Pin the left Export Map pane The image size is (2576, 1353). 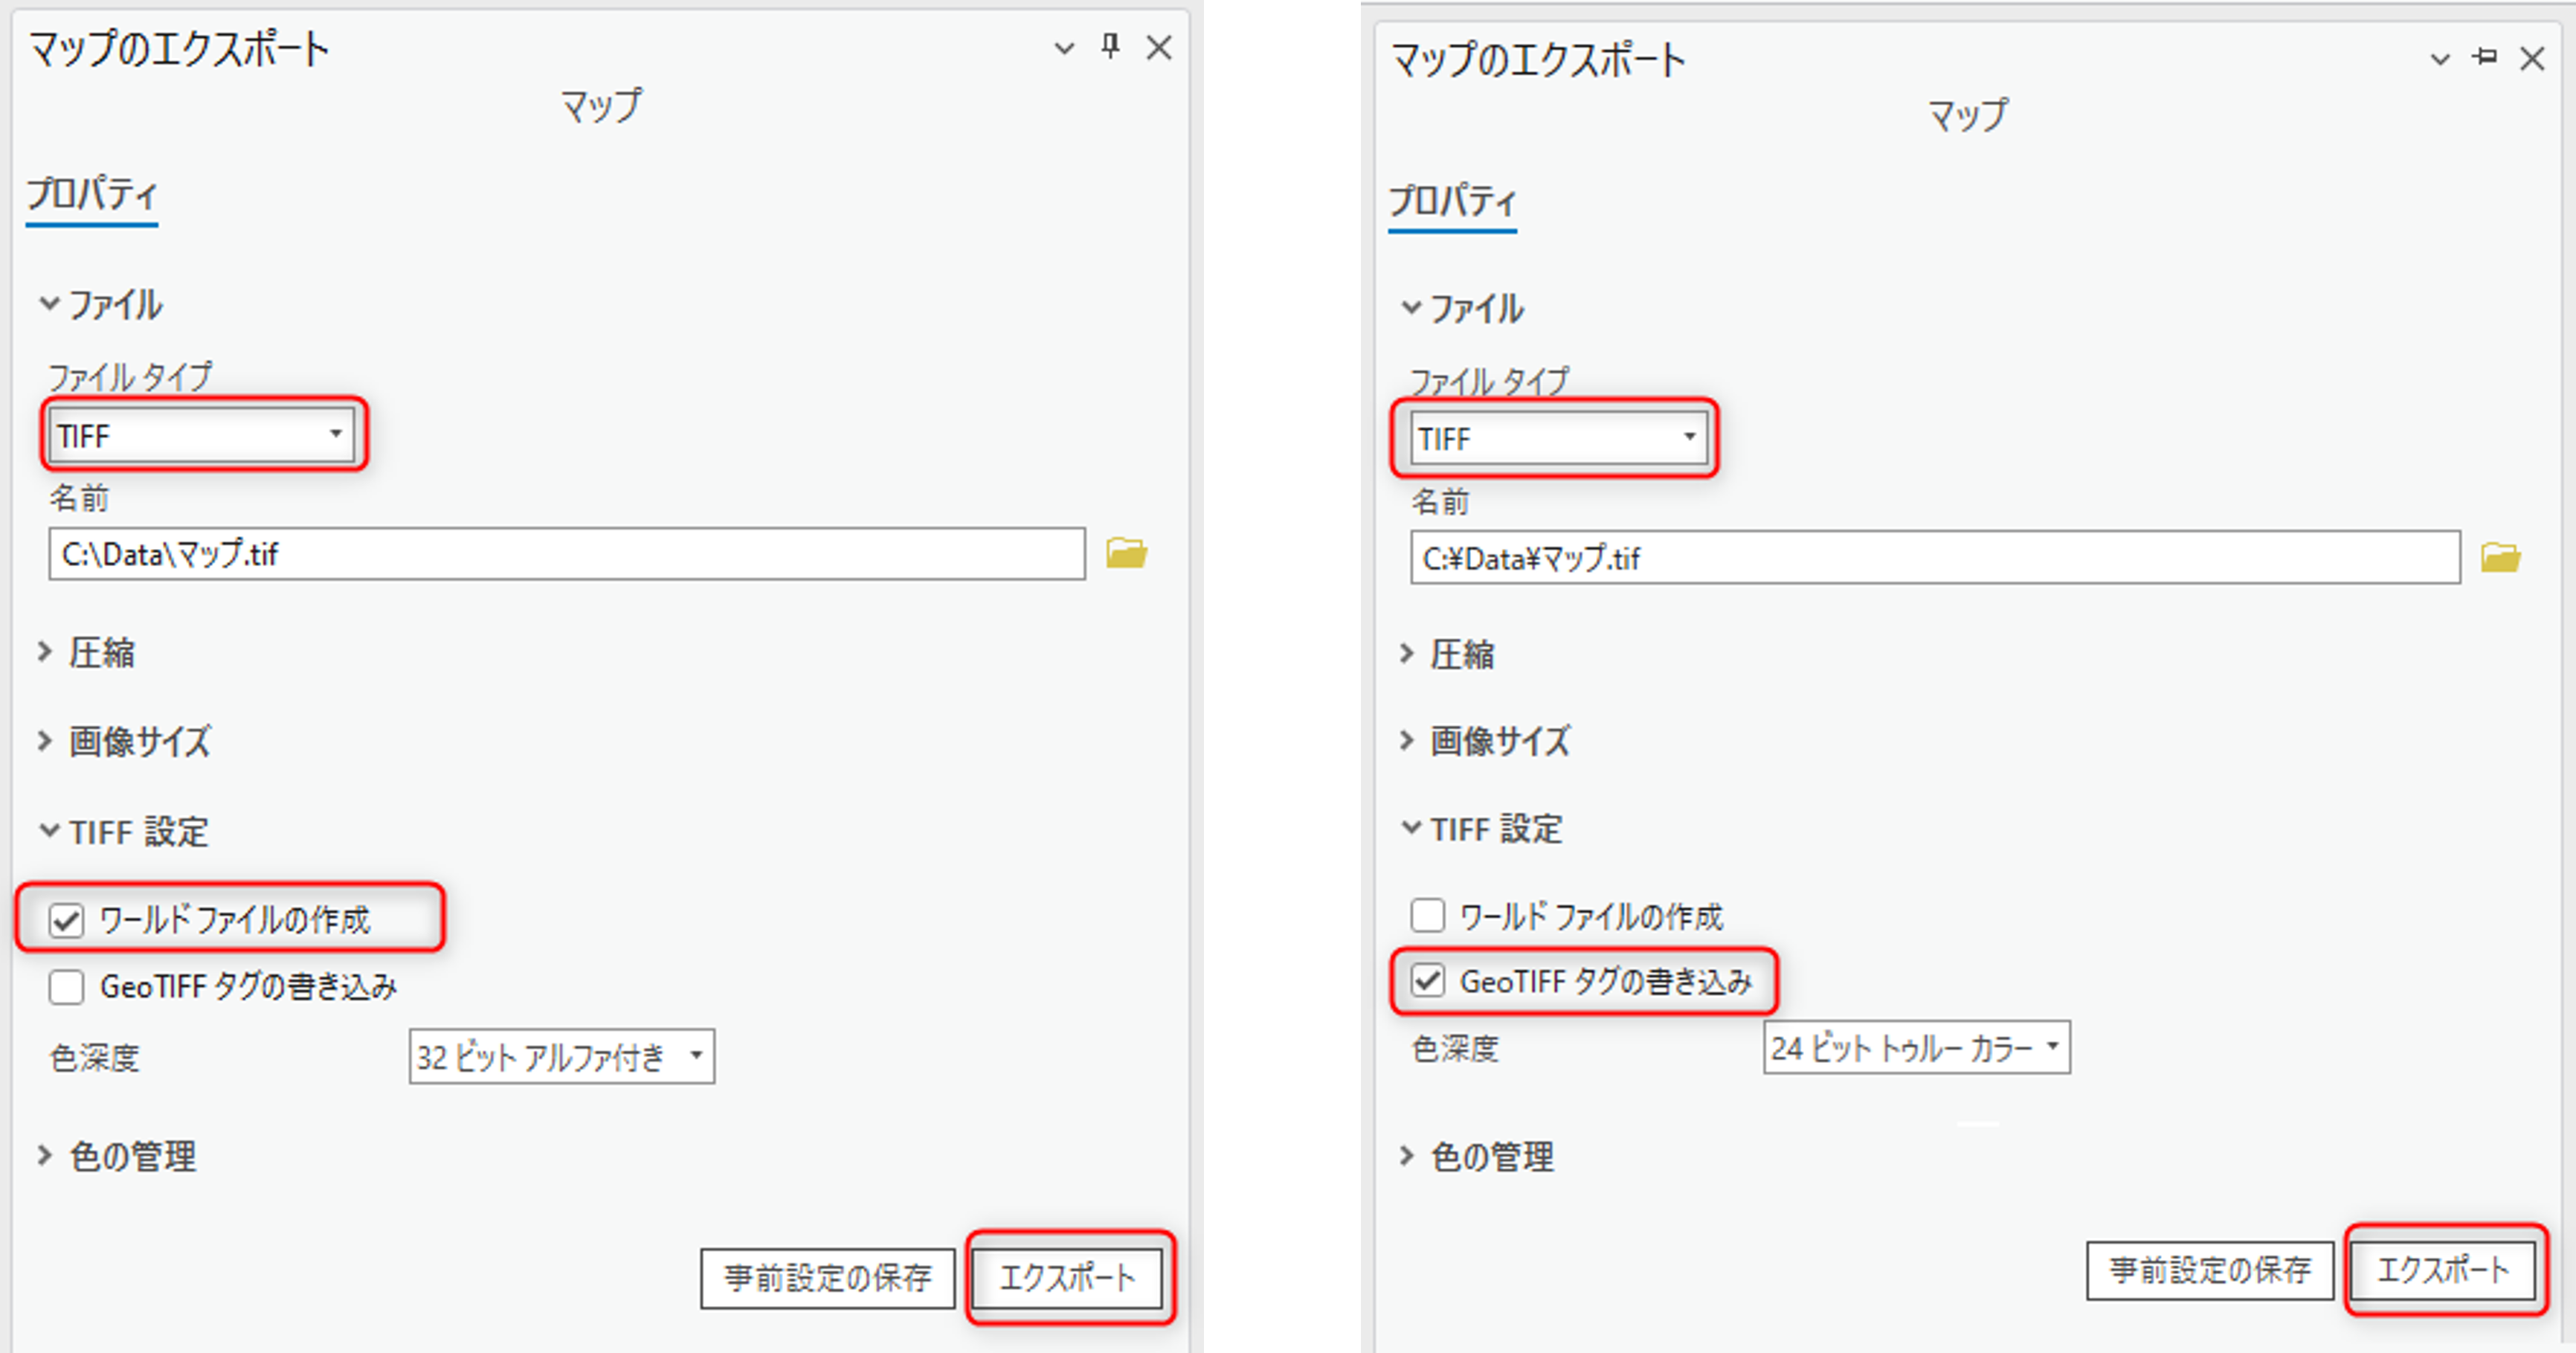tap(1110, 46)
